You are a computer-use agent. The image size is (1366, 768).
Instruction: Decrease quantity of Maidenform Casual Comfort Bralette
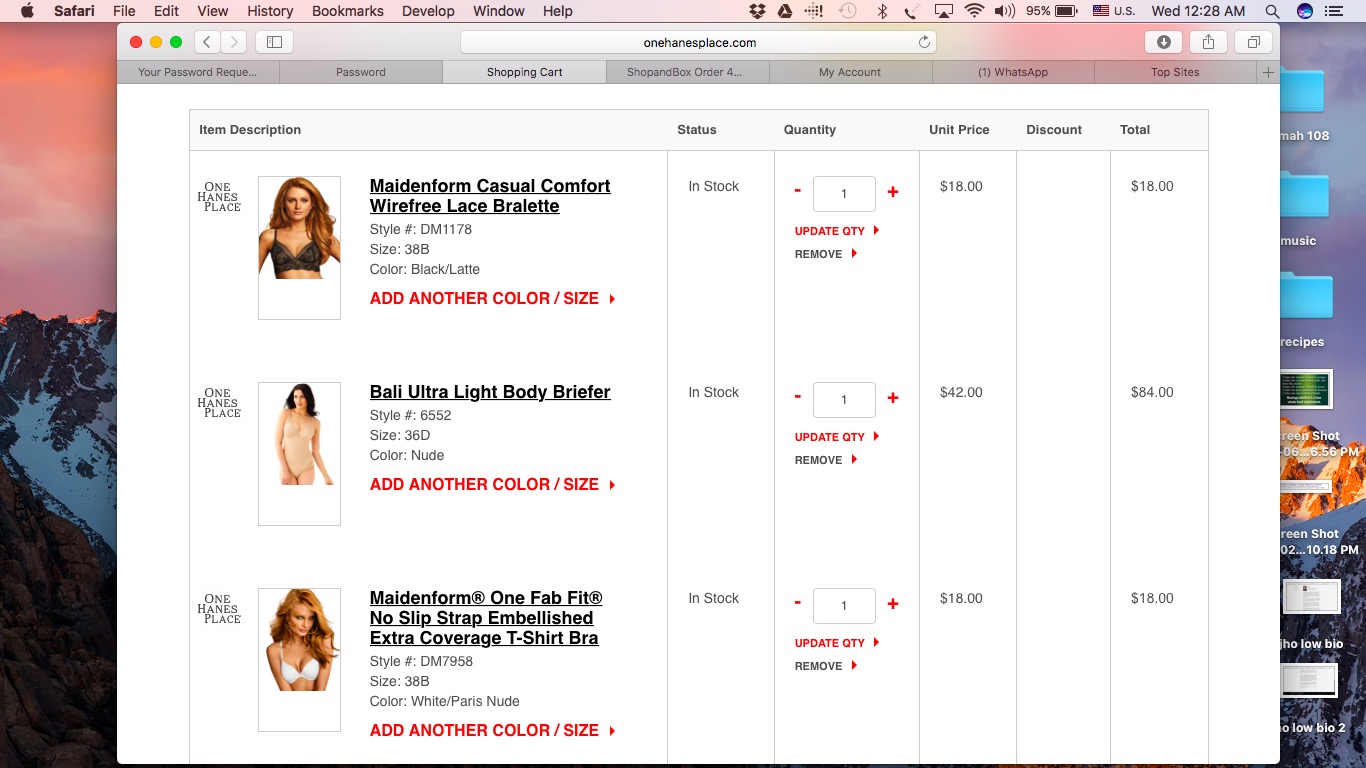[x=798, y=191]
